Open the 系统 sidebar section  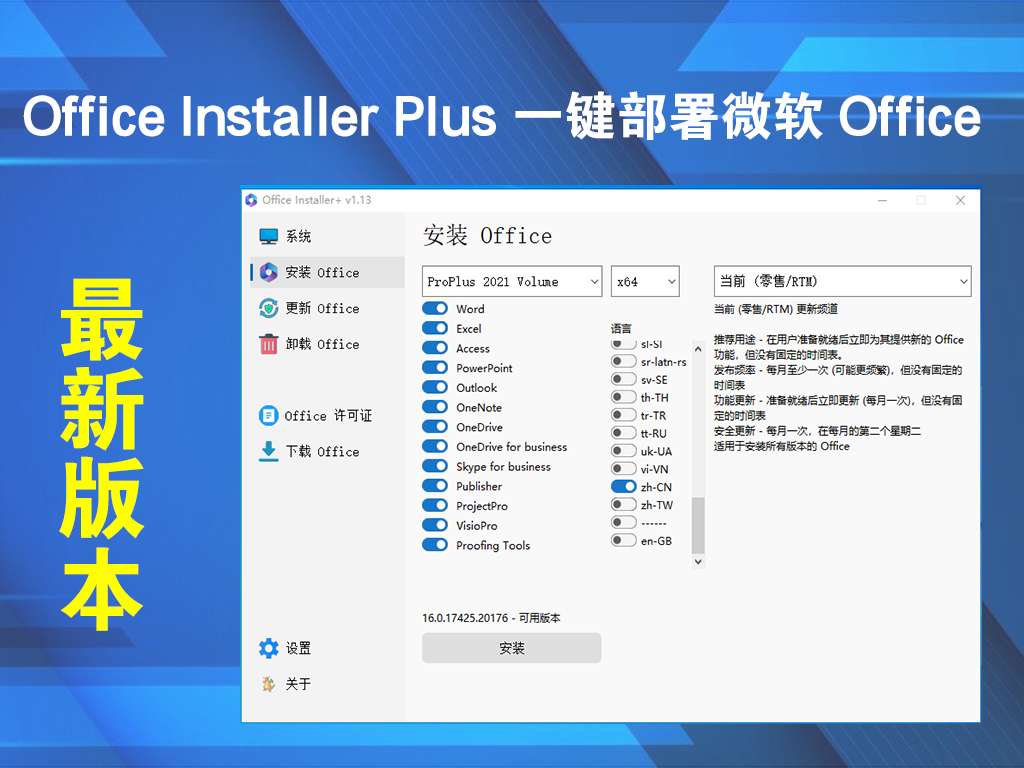pyautogui.click(x=328, y=236)
